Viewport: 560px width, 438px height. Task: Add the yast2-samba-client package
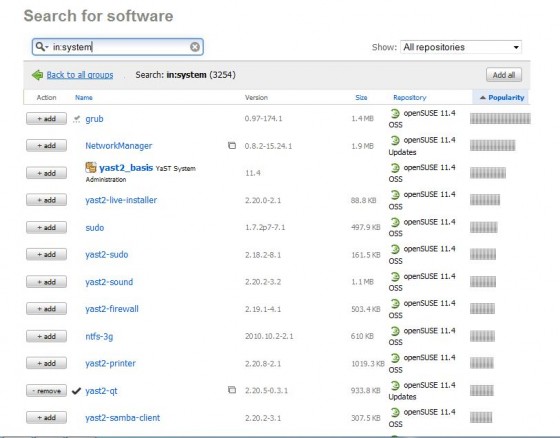46,417
